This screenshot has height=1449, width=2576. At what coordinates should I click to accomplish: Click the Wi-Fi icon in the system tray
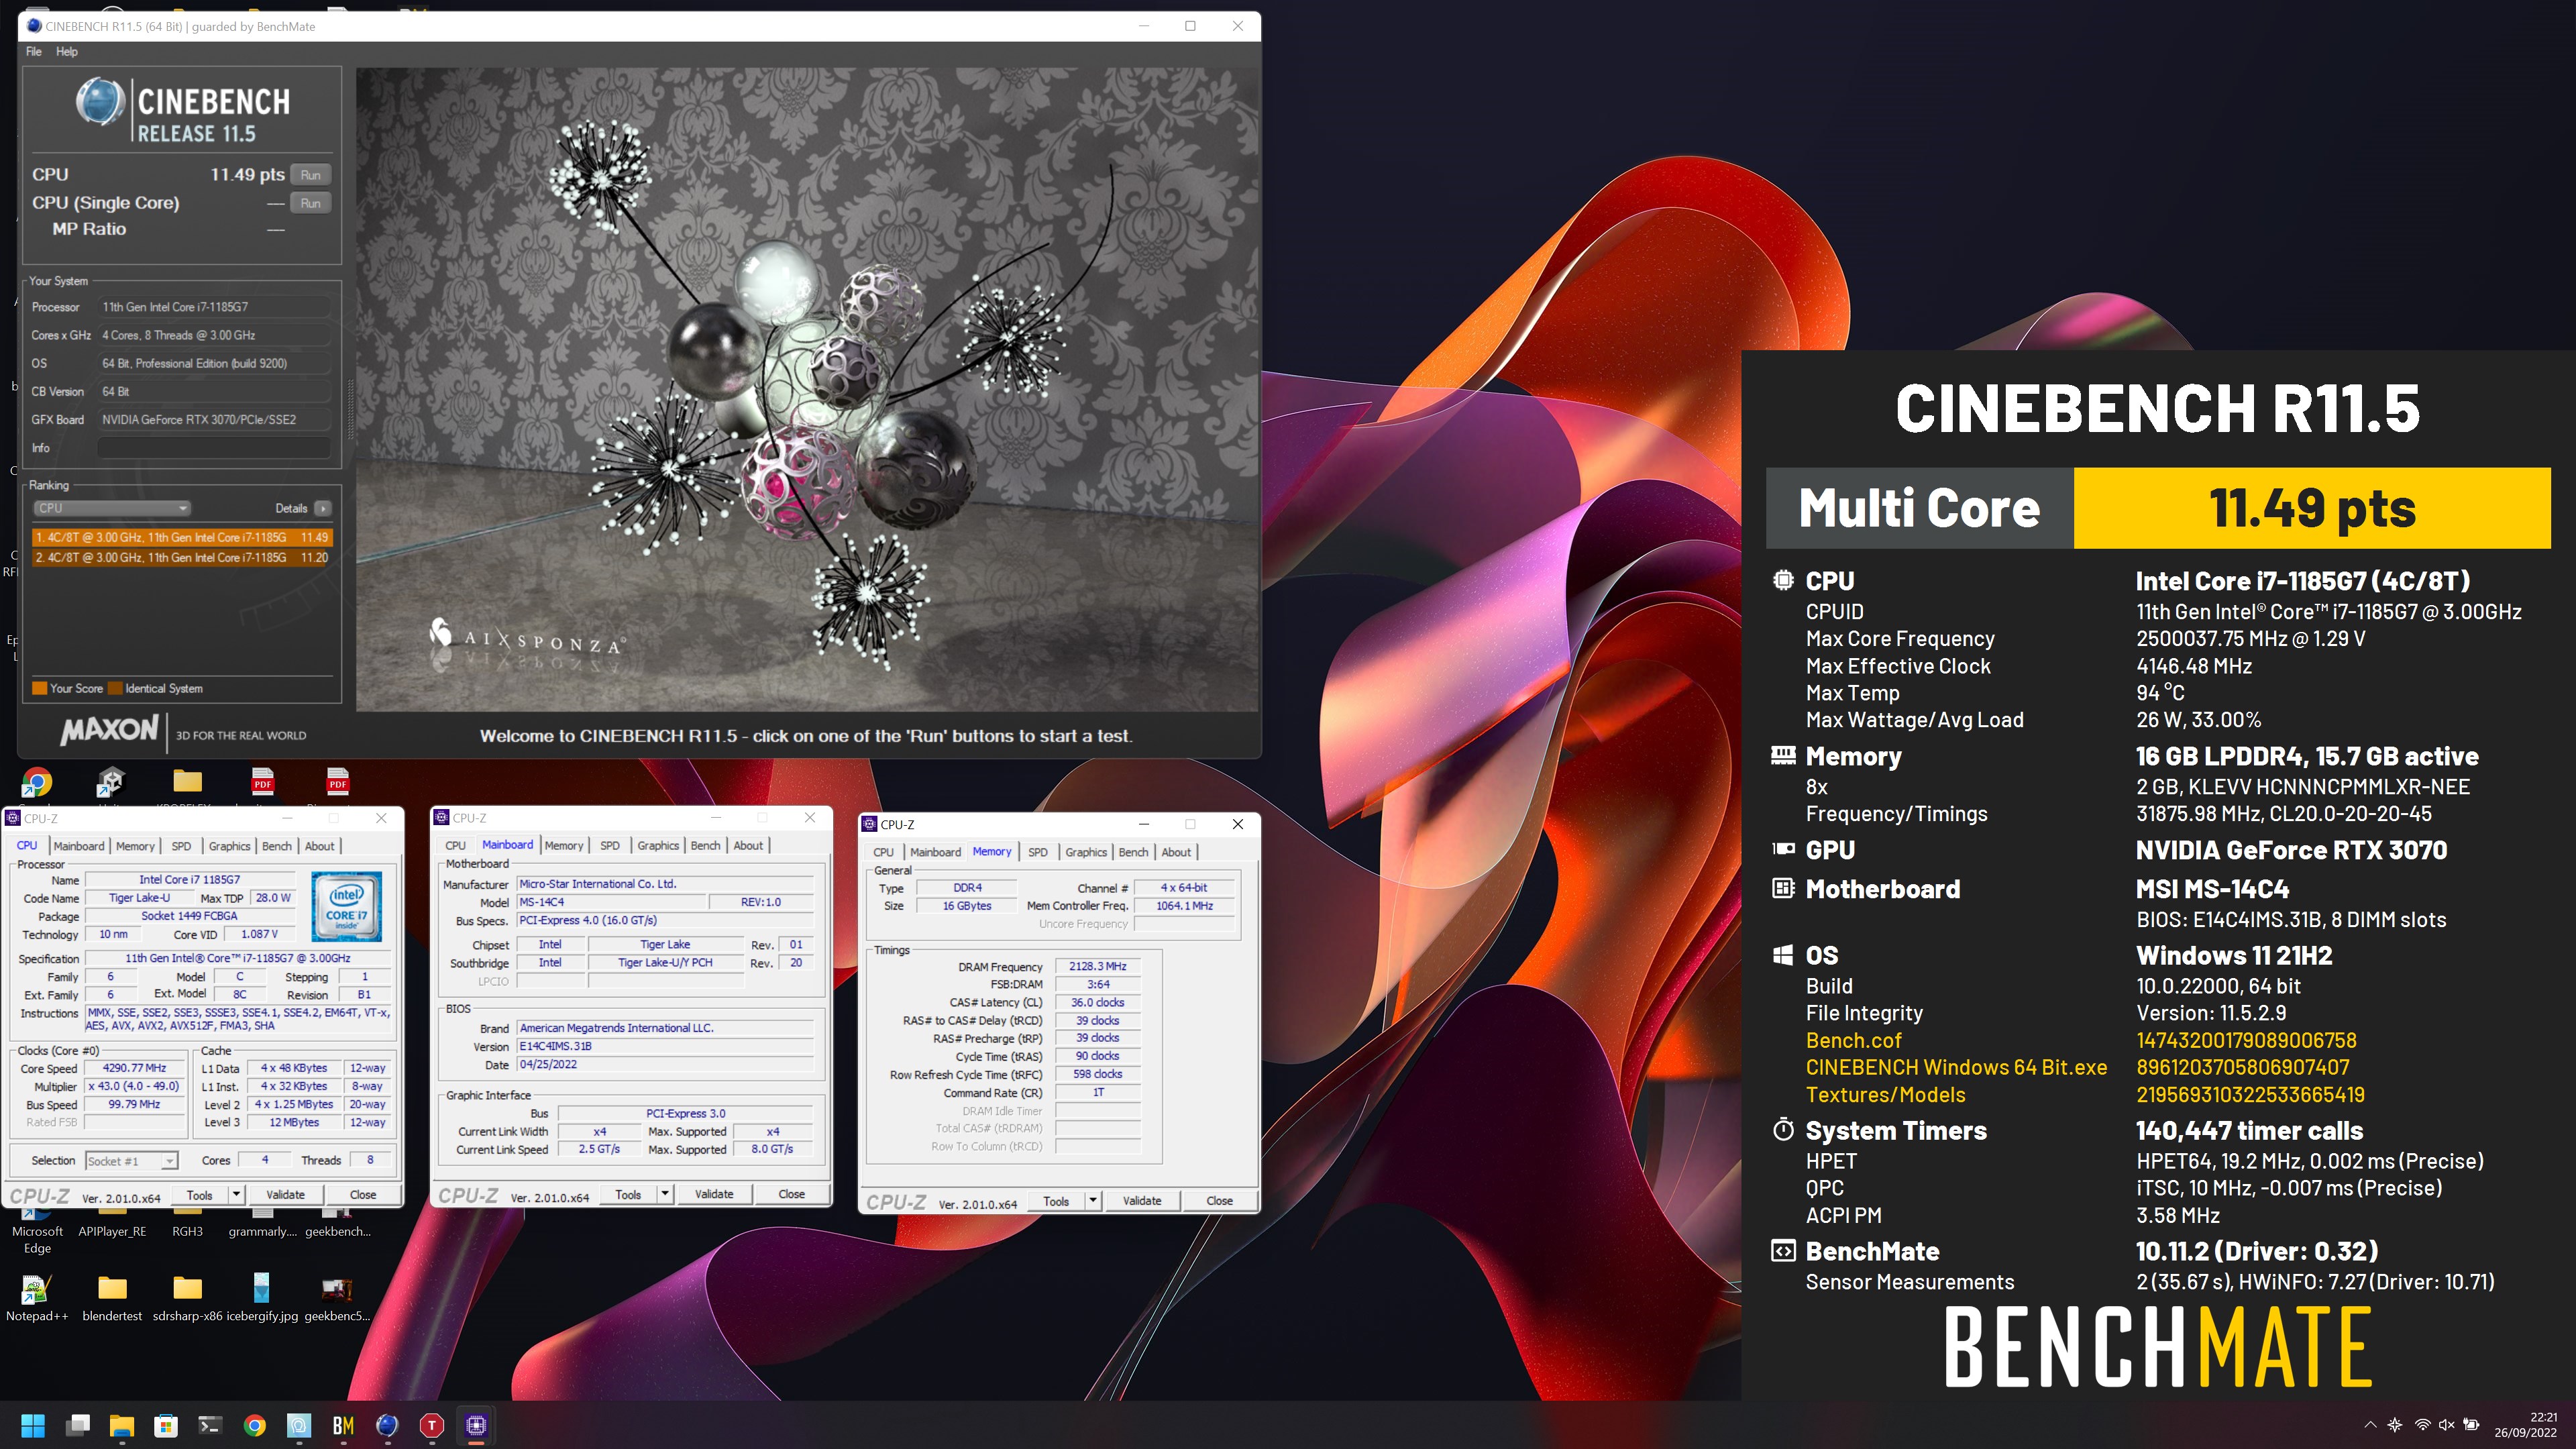pyautogui.click(x=2422, y=1425)
